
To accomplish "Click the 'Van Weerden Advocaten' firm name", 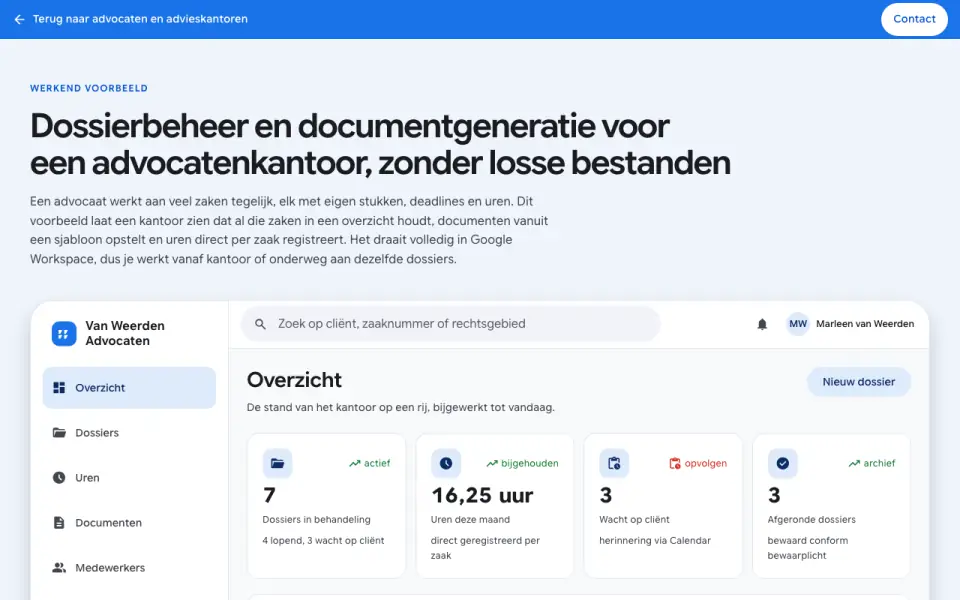I will tap(125, 334).
